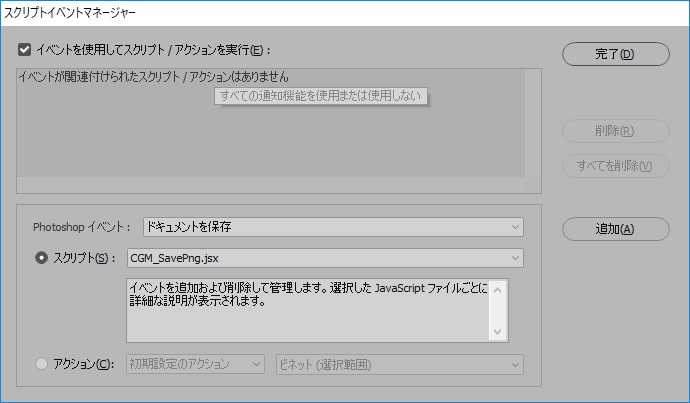Expand the ビネット (選択範囲) action dropdown
This screenshot has height=403, width=690.
(399, 364)
